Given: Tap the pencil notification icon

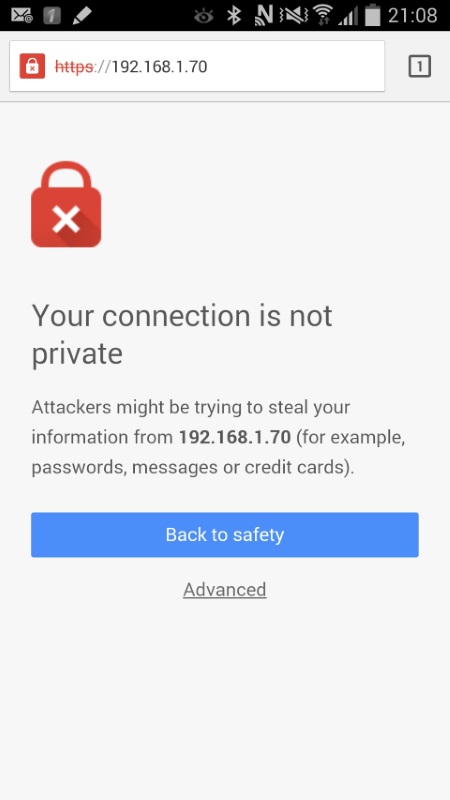Looking at the screenshot, I should (x=82, y=15).
